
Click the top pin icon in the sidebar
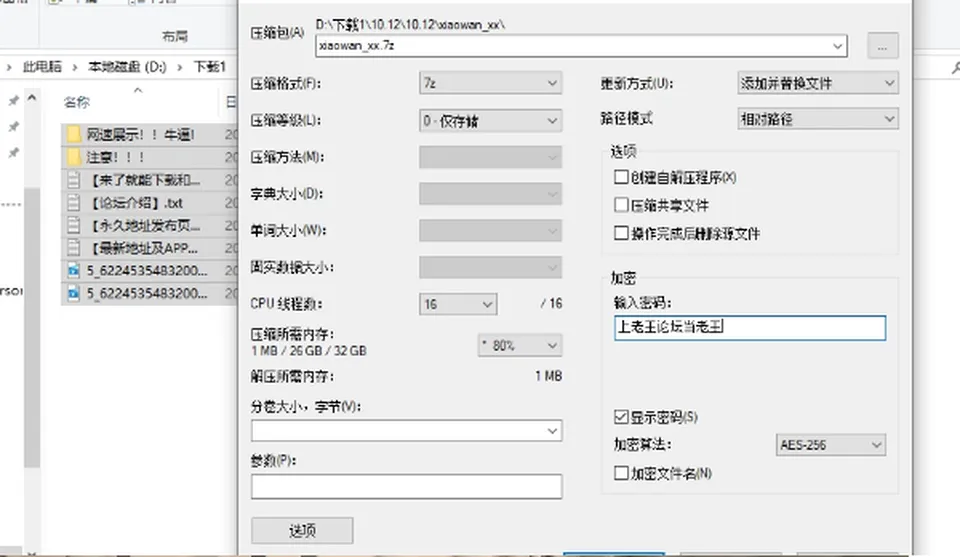pos(13,100)
